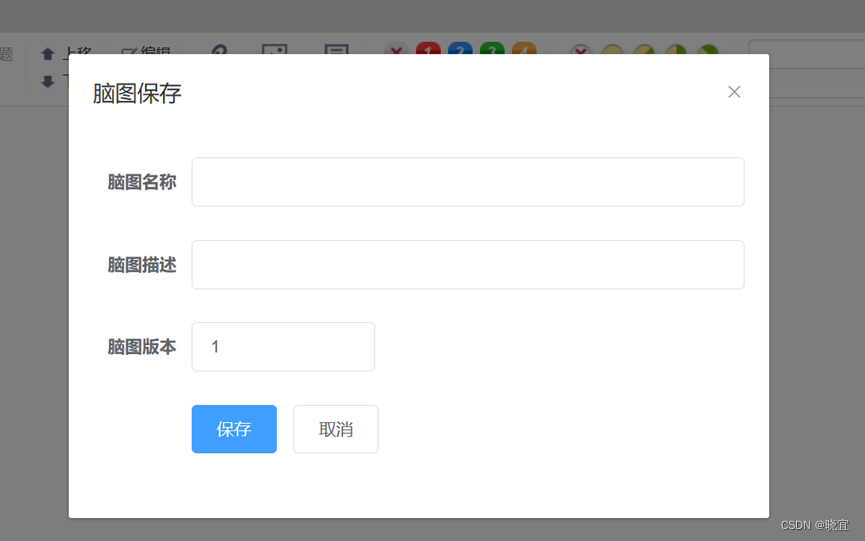The height and width of the screenshot is (541, 865).
Task: Click the 脑图描述 label
Action: 142,265
